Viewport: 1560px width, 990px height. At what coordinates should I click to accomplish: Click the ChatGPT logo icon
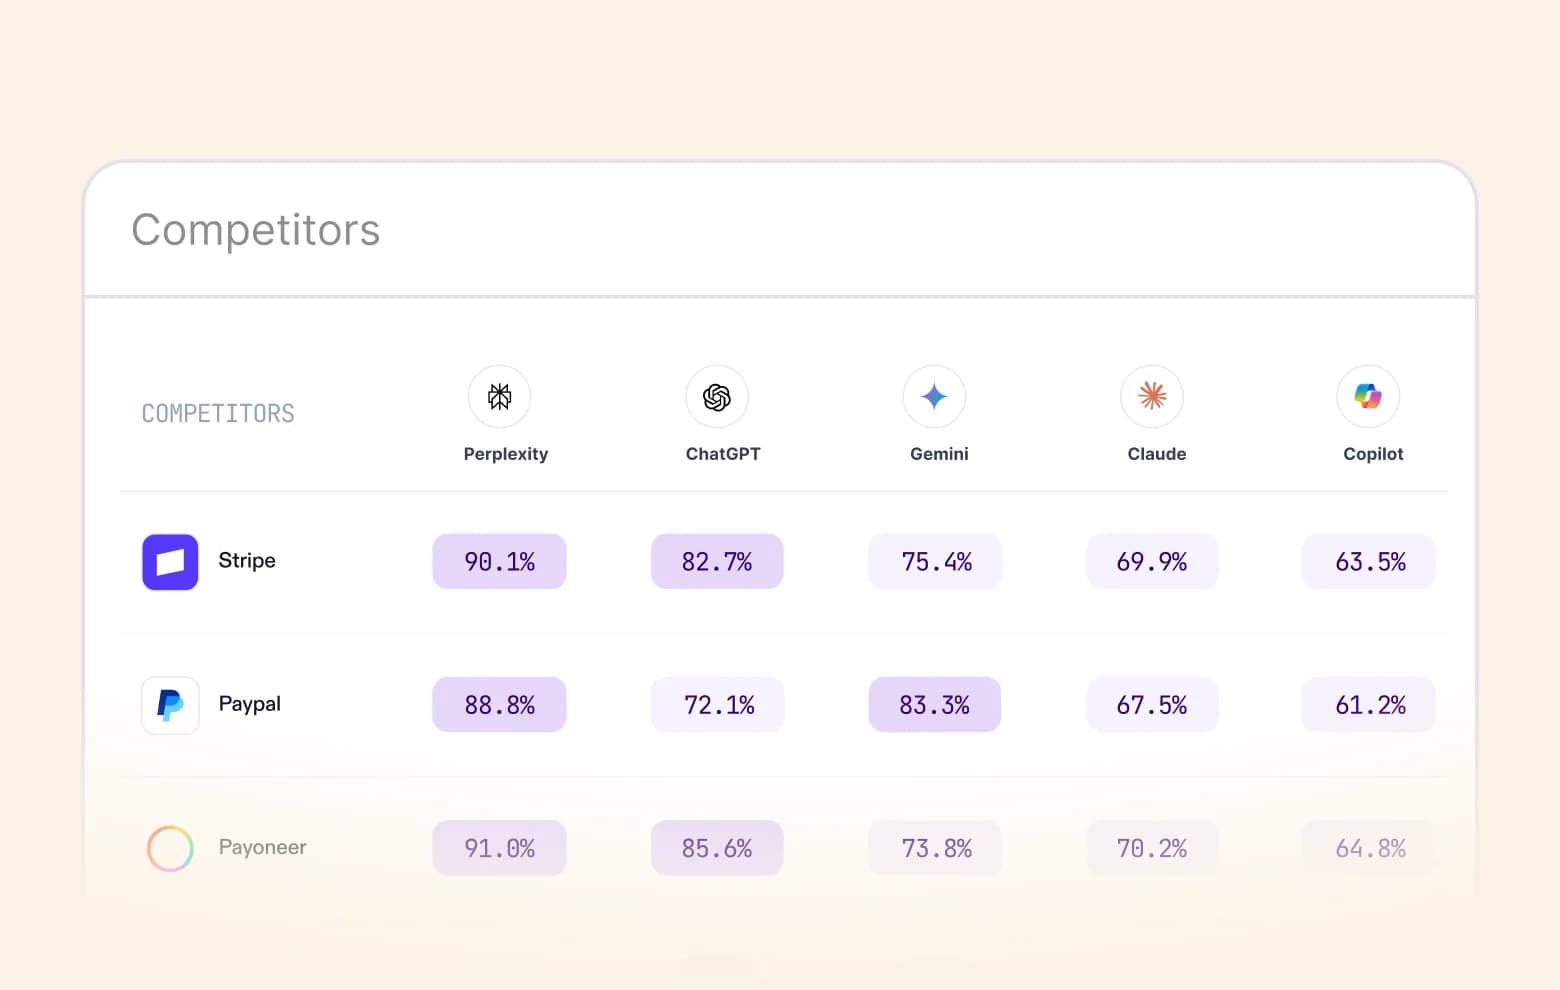[717, 397]
